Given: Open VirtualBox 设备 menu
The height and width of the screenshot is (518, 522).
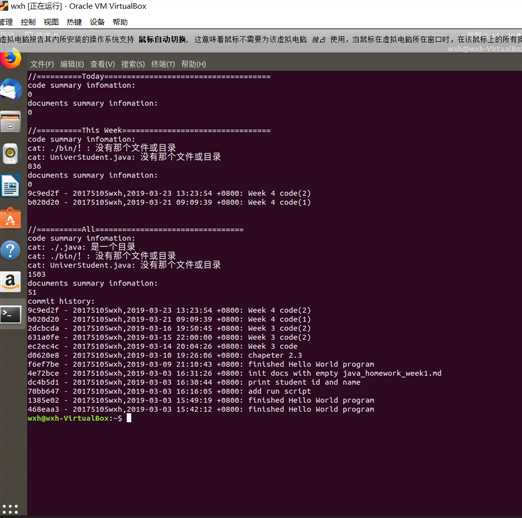Looking at the screenshot, I should tap(97, 22).
